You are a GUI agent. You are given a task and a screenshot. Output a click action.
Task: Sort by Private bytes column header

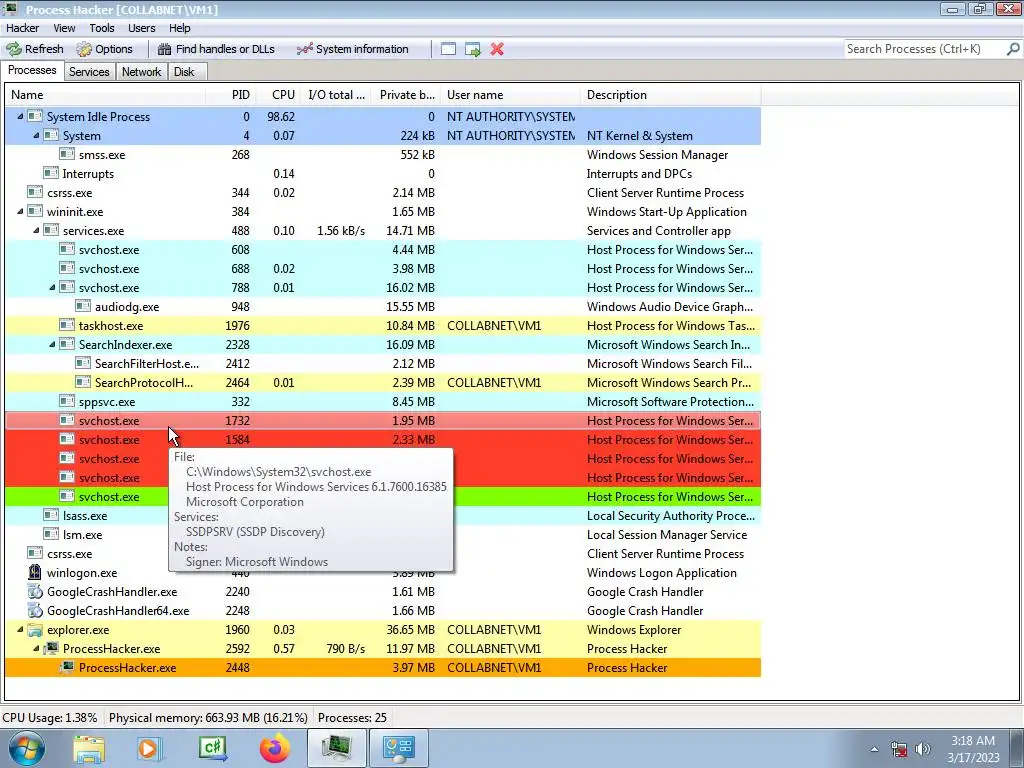pos(406,95)
